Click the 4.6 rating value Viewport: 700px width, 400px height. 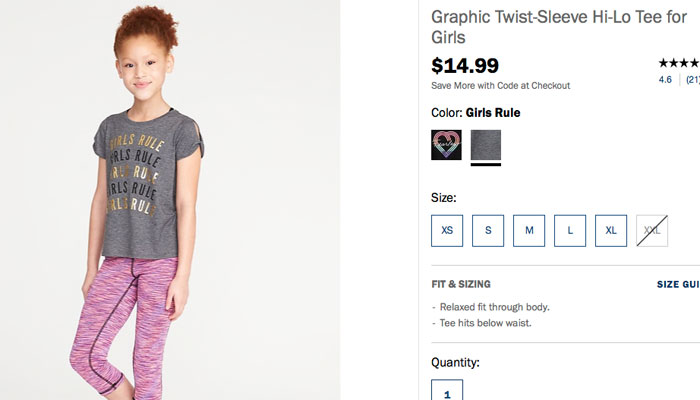(x=665, y=80)
